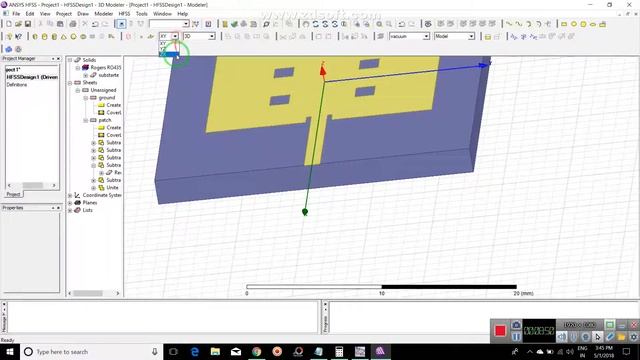Click the New project icon
640x360 pixels.
coord(9,24)
